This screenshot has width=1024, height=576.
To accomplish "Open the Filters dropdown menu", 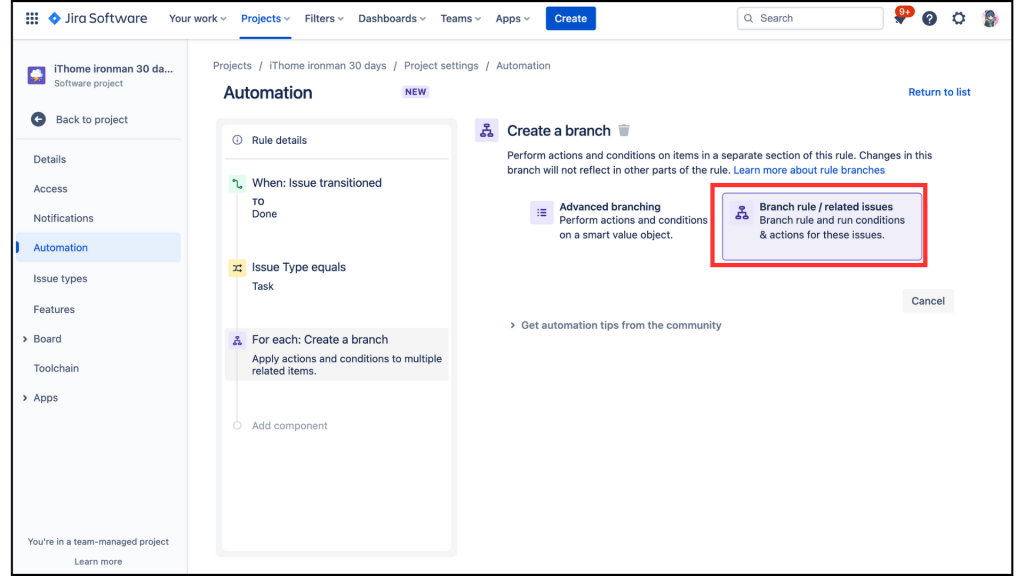I will 324,18.
